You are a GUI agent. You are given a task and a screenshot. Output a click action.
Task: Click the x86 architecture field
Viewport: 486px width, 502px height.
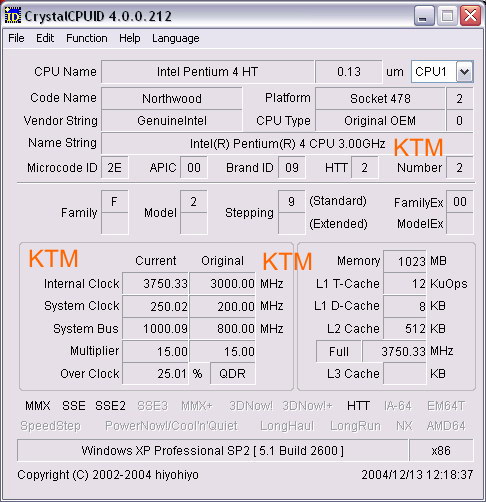point(441,451)
